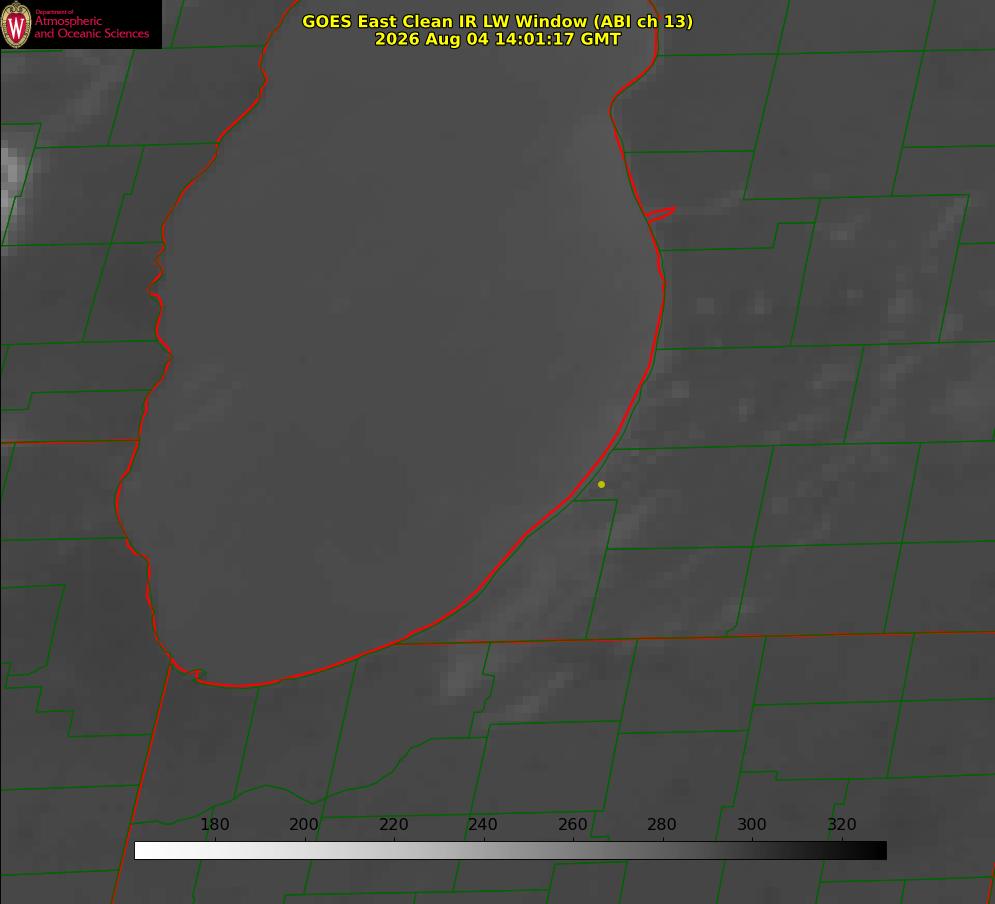This screenshot has height=904, width=995.
Task: Click the 220 label on the colorbar
Action: [393, 824]
